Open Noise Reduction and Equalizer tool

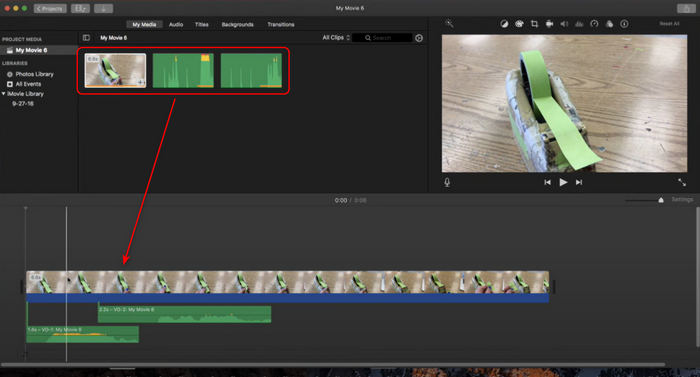579,24
